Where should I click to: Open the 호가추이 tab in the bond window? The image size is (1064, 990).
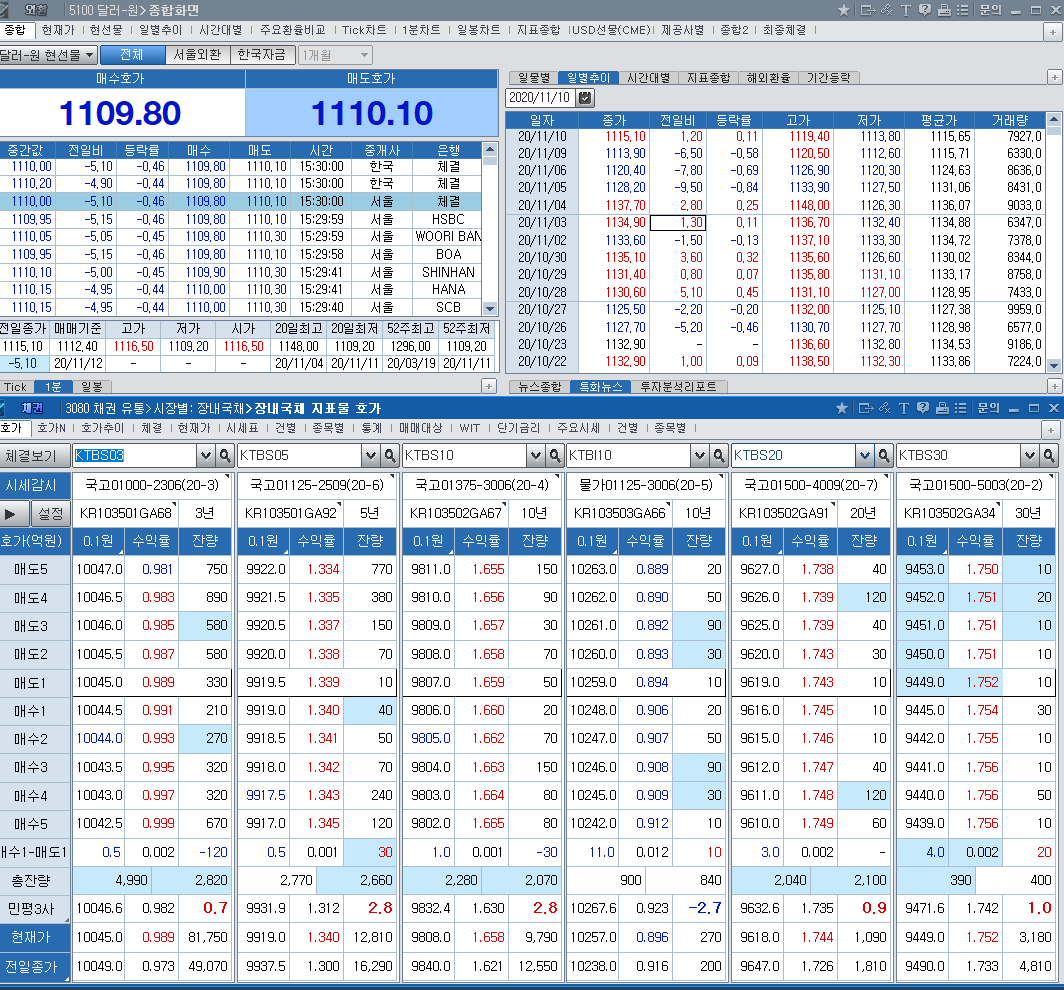[102, 428]
